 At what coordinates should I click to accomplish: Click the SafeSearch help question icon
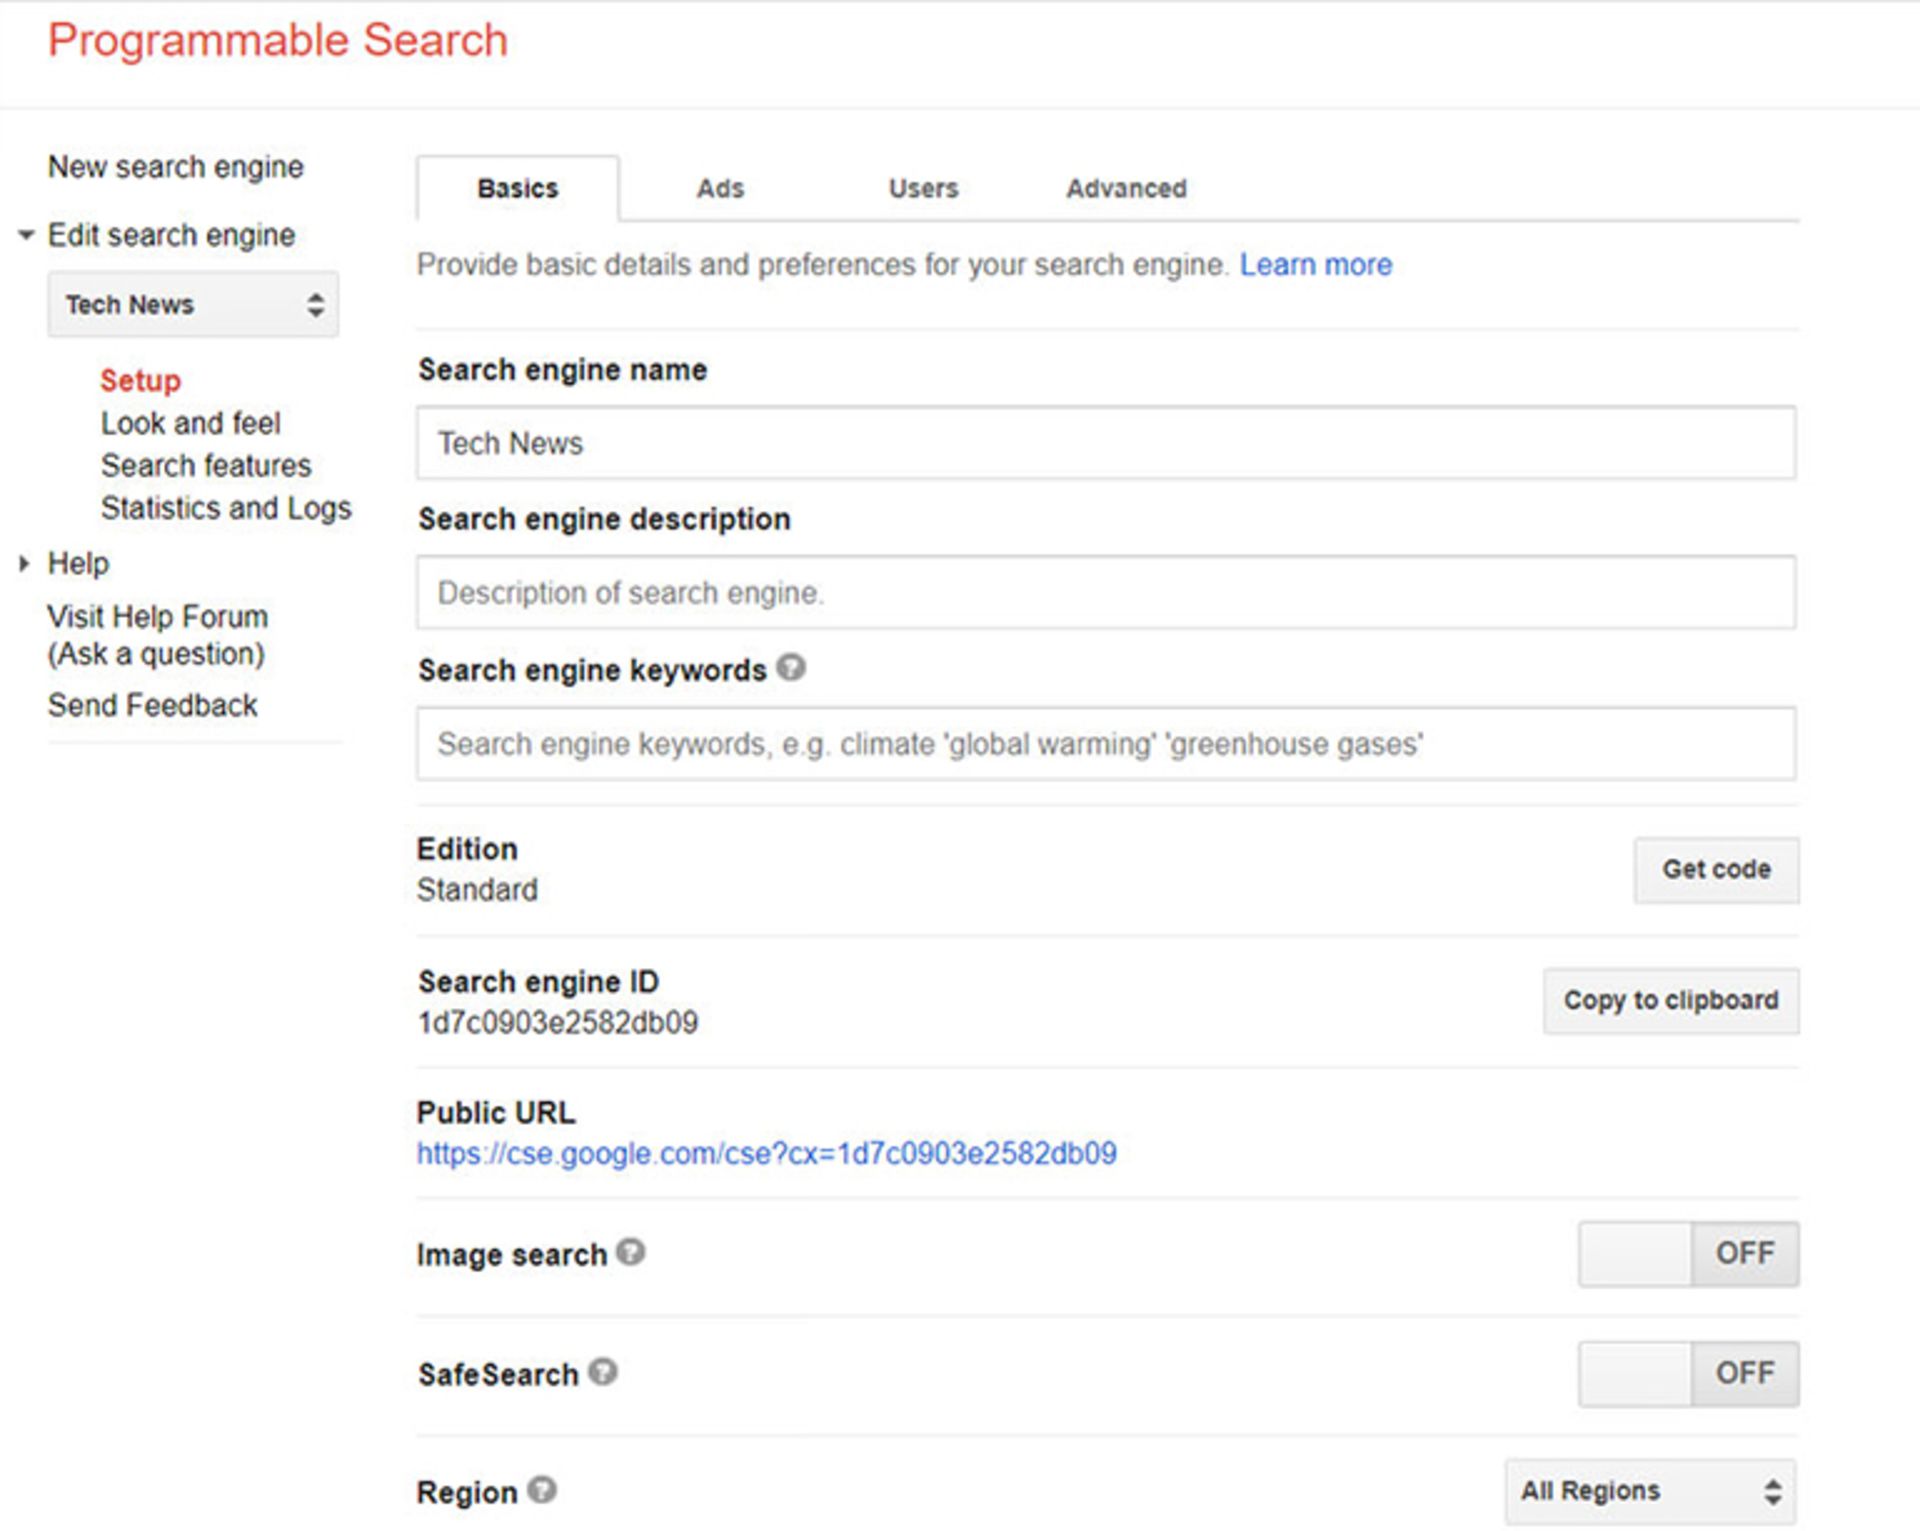(602, 1372)
